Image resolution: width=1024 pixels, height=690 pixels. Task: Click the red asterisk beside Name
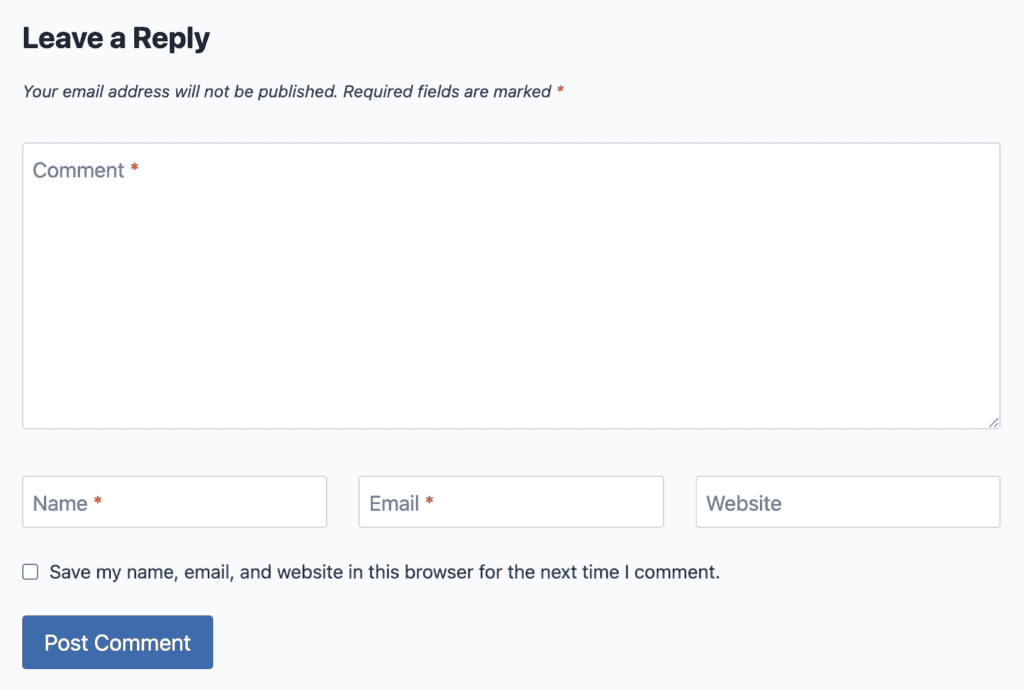click(97, 501)
